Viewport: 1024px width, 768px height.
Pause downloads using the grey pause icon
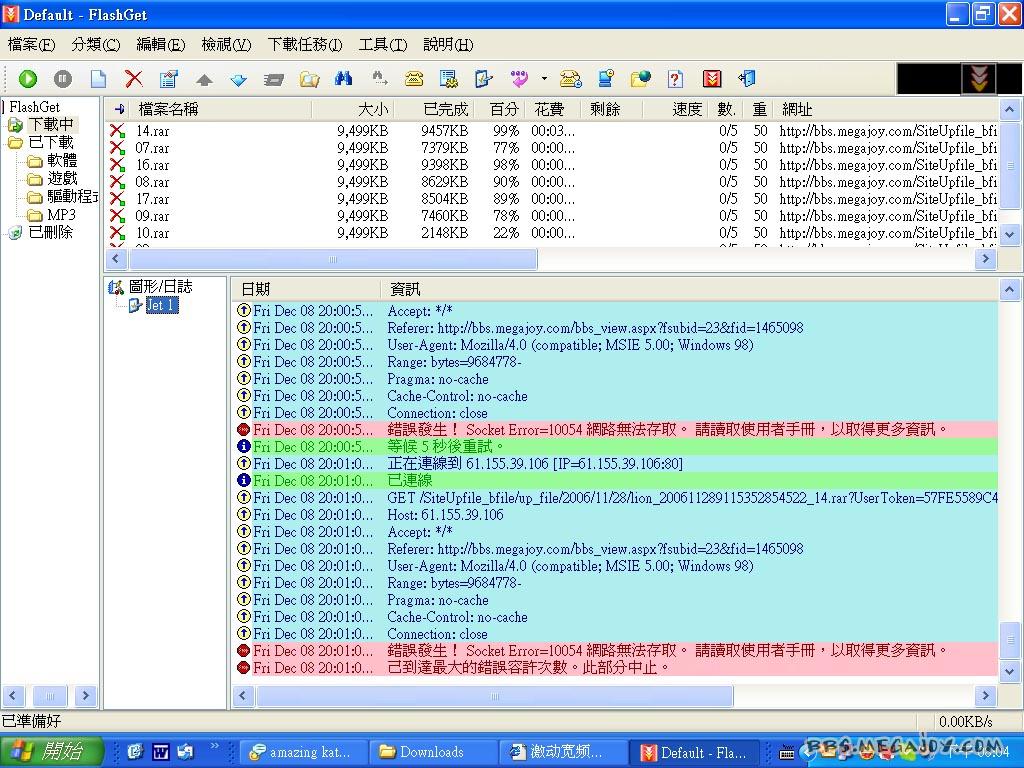pos(63,79)
